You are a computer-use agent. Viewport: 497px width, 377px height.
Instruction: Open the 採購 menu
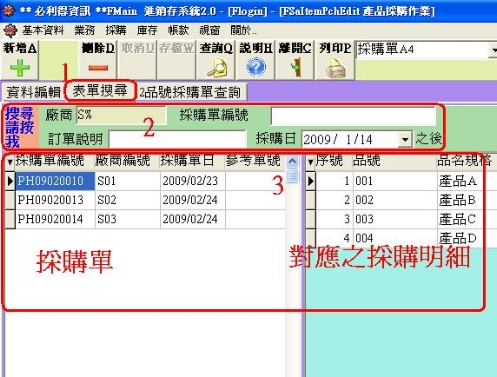tap(116, 31)
